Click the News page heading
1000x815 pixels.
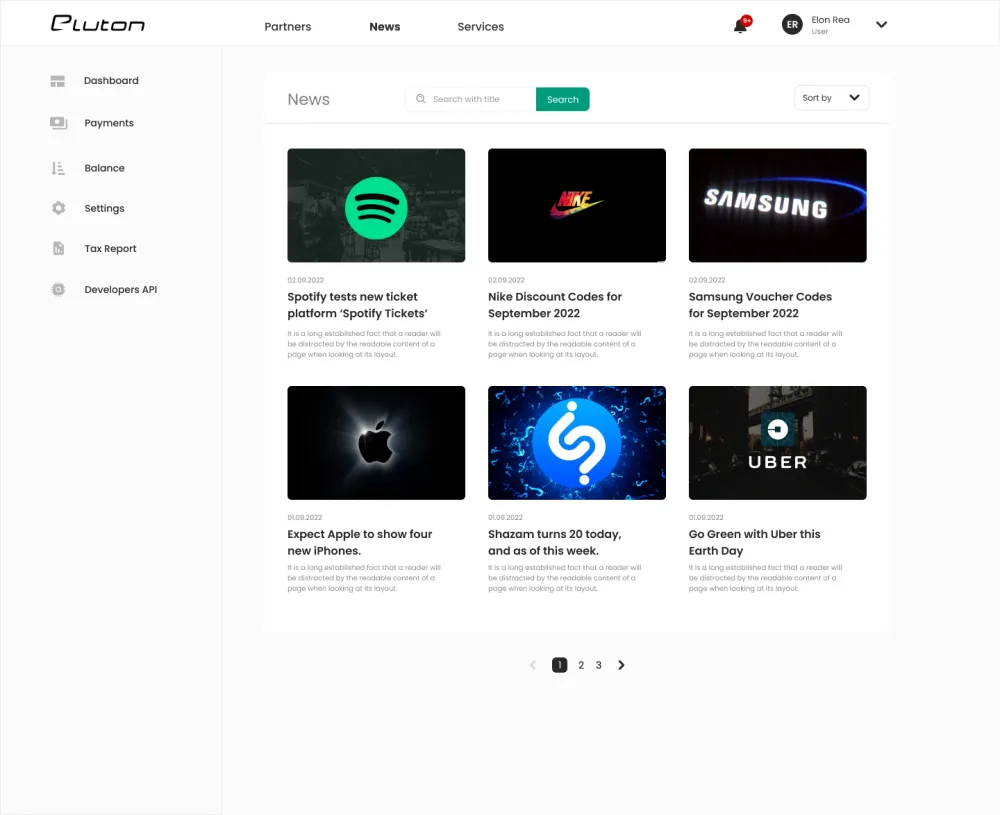tap(309, 99)
